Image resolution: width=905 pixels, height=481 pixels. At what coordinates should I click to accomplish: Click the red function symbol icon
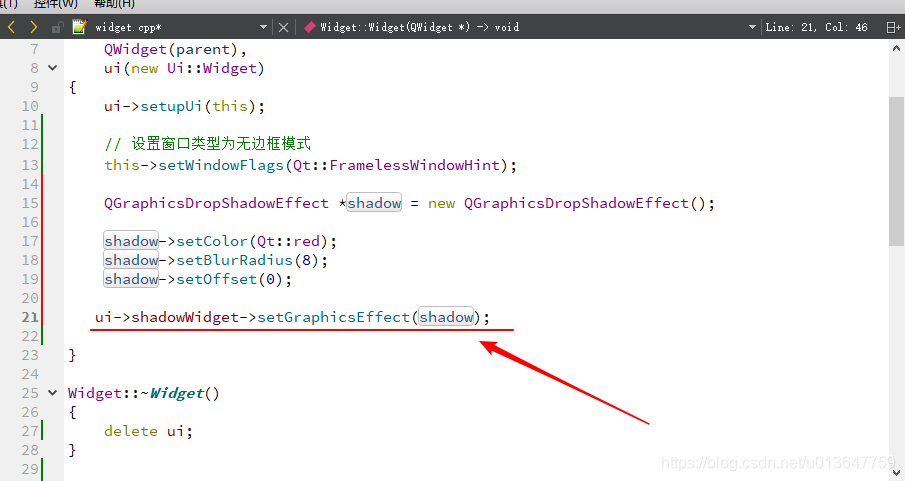point(310,27)
